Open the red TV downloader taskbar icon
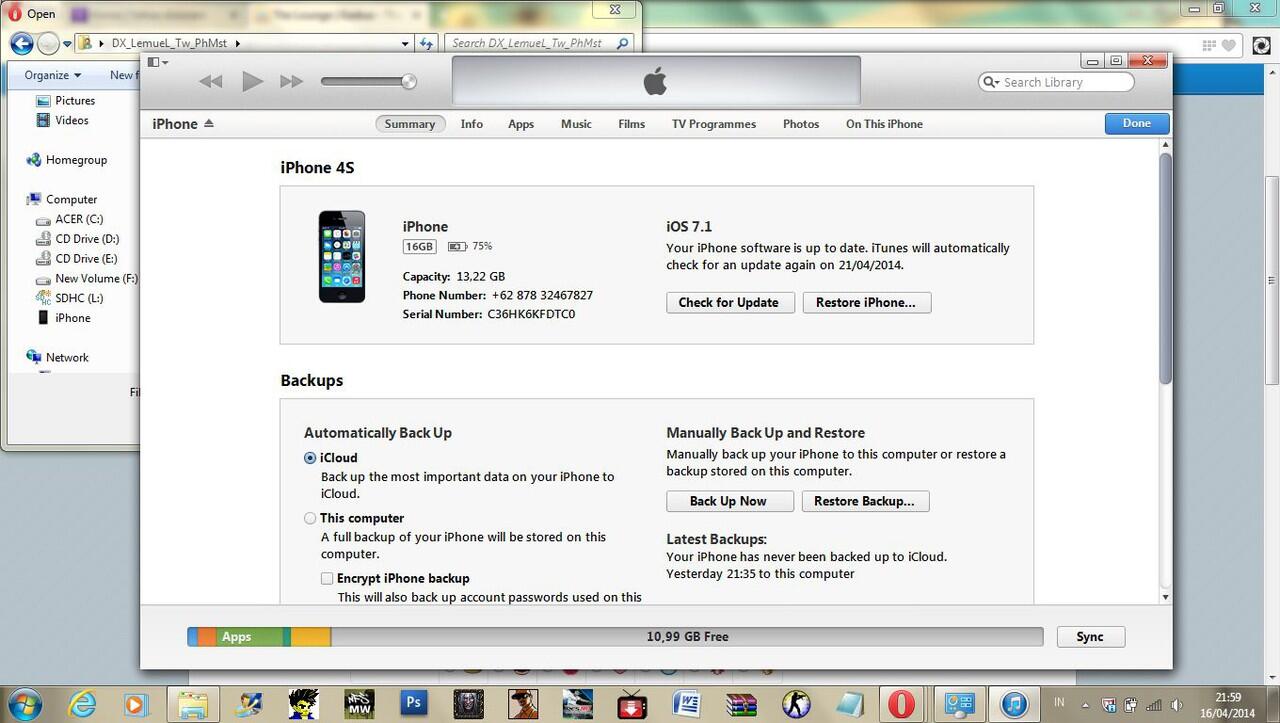1280x723 pixels. coord(632,703)
